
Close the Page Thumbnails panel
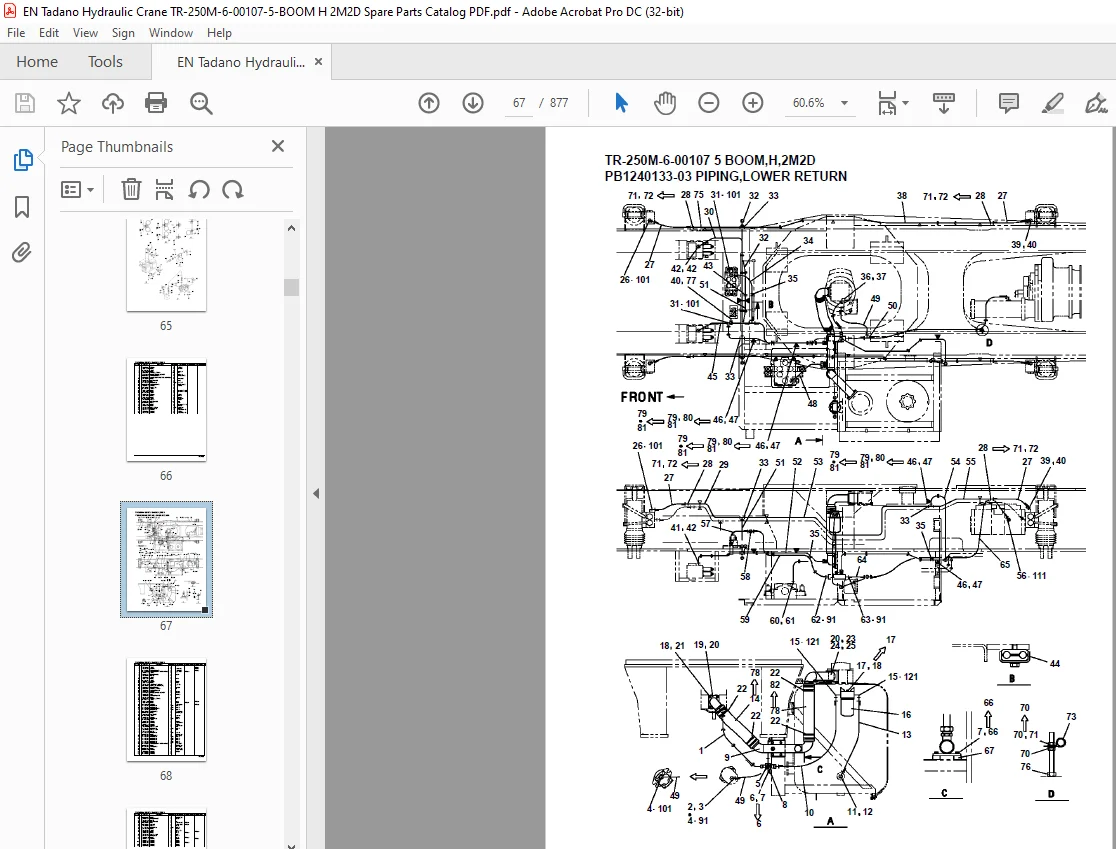click(x=278, y=146)
